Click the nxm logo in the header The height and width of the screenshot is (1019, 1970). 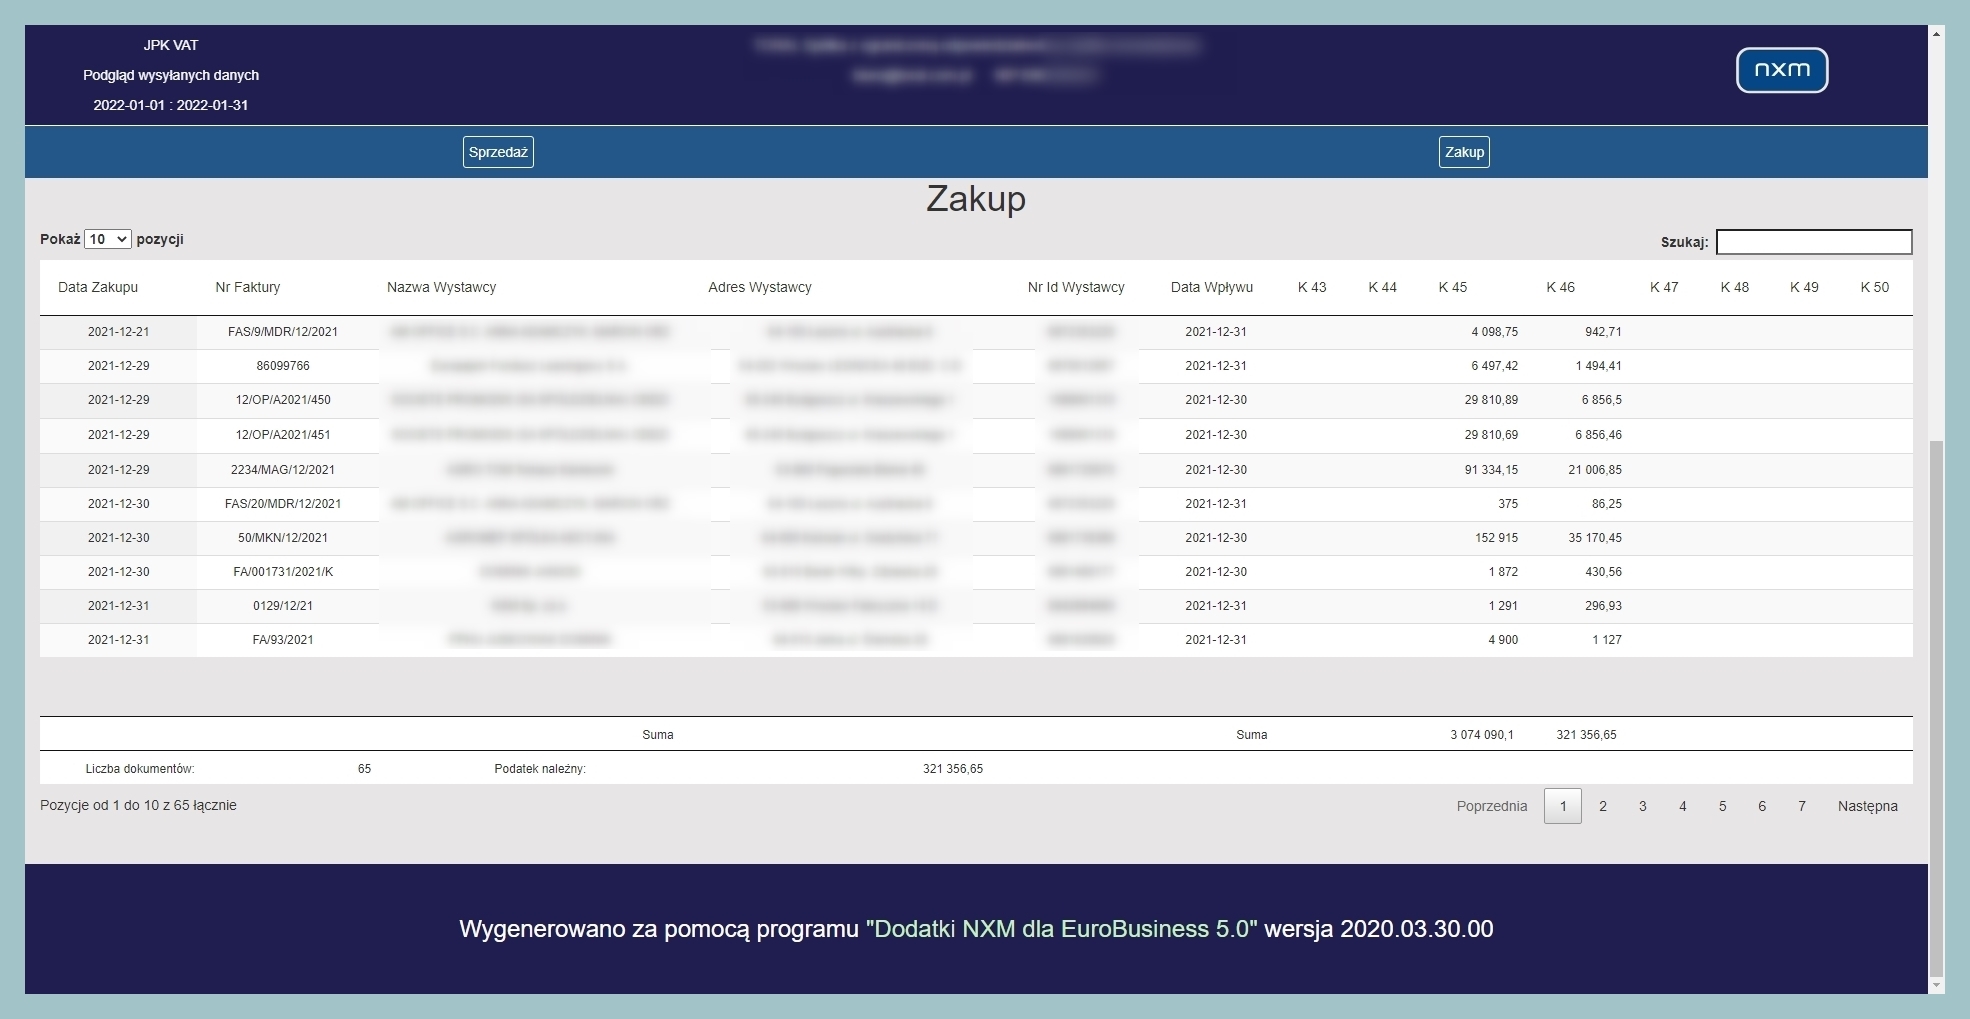1781,70
